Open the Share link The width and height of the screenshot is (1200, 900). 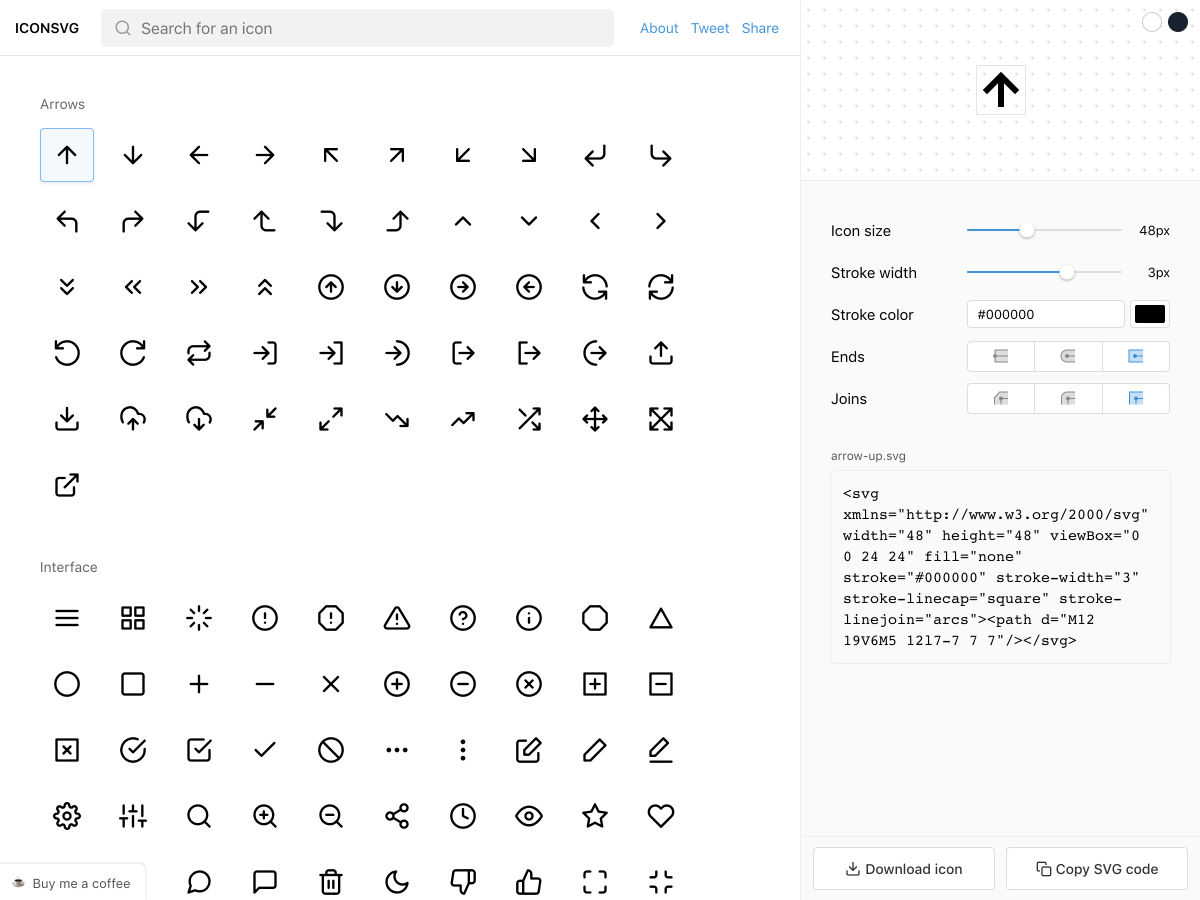tap(760, 28)
